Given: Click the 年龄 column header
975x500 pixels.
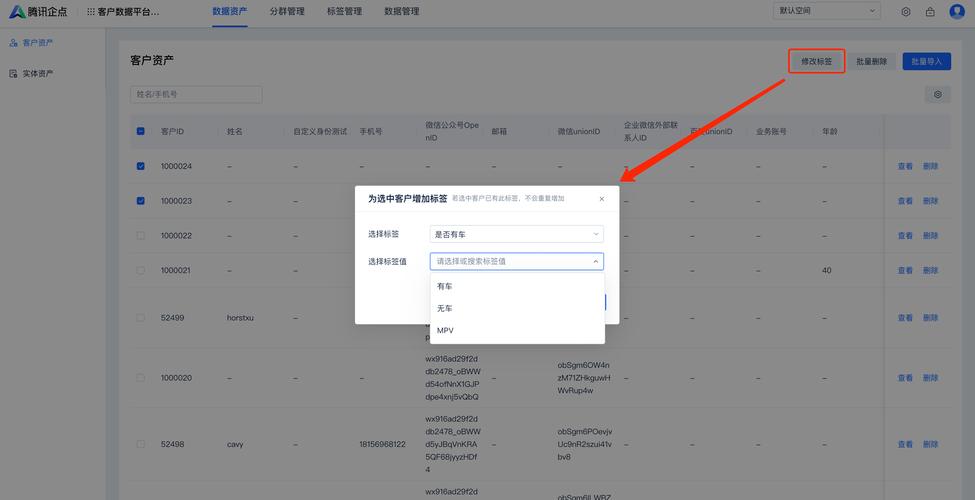Looking at the screenshot, I should (x=829, y=131).
